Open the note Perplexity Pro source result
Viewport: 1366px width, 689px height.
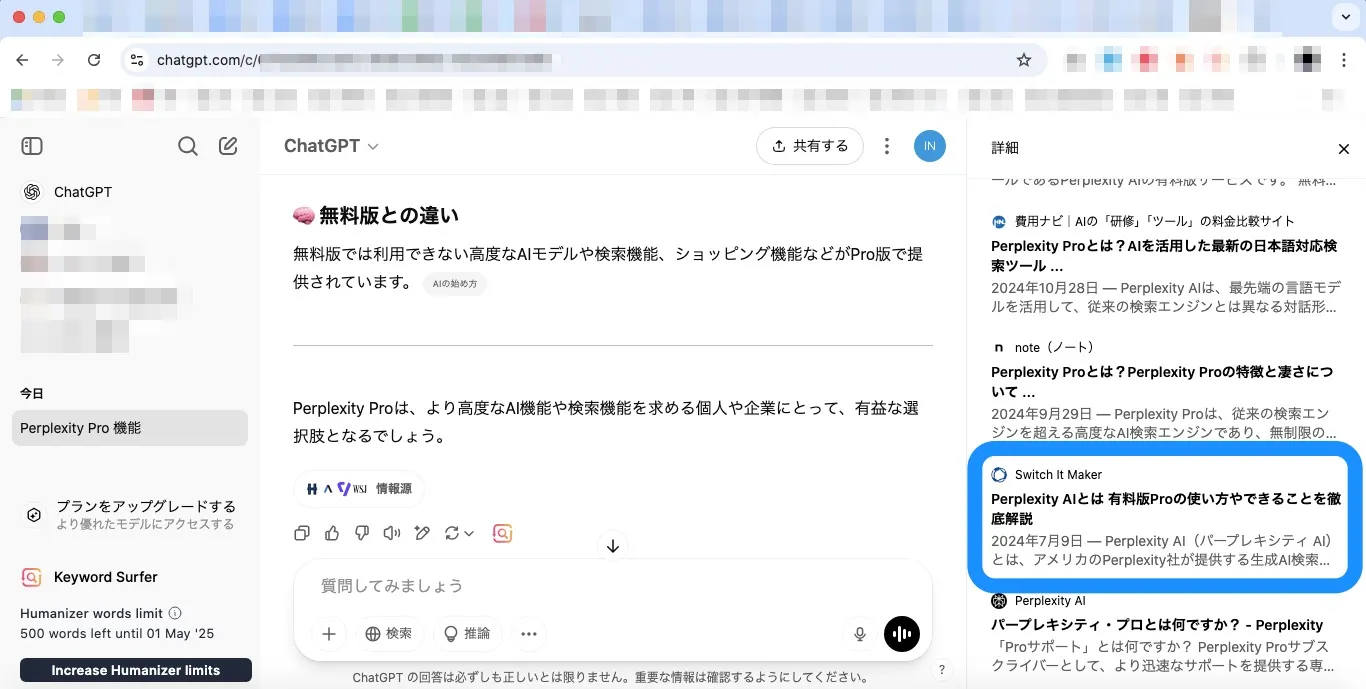click(1165, 391)
